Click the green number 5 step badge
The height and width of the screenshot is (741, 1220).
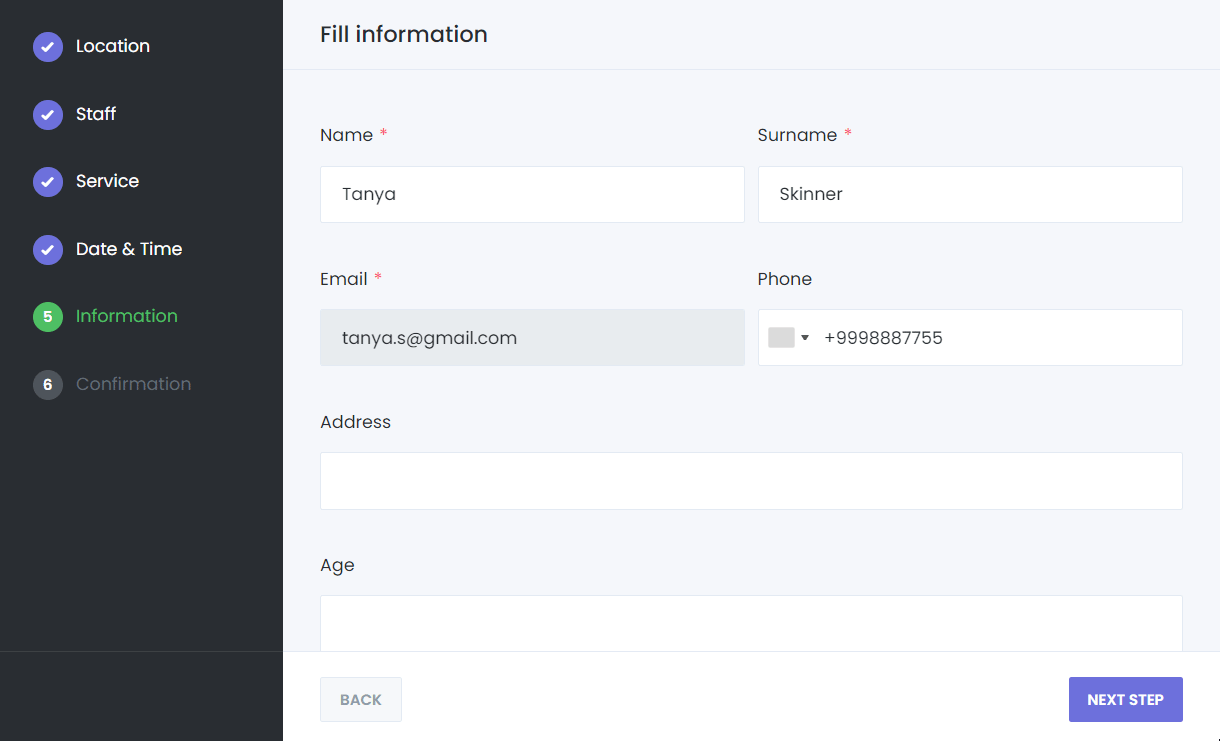47,317
